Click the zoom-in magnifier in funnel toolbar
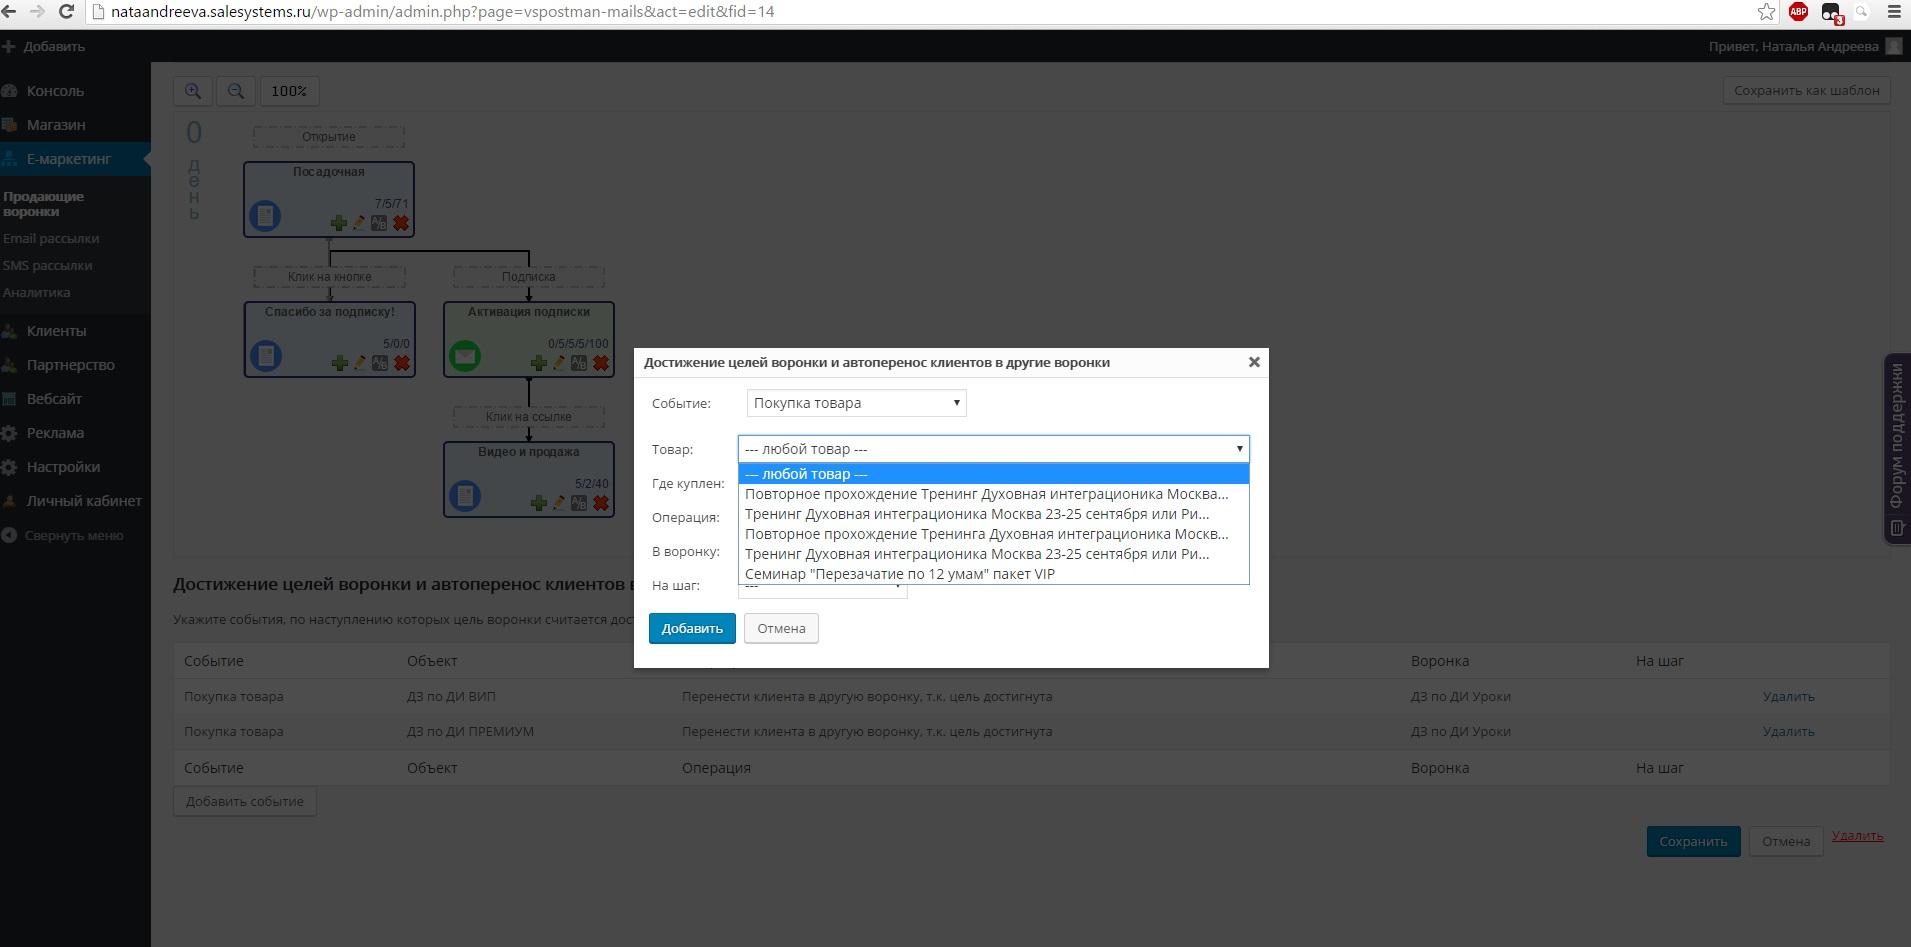 click(x=193, y=91)
